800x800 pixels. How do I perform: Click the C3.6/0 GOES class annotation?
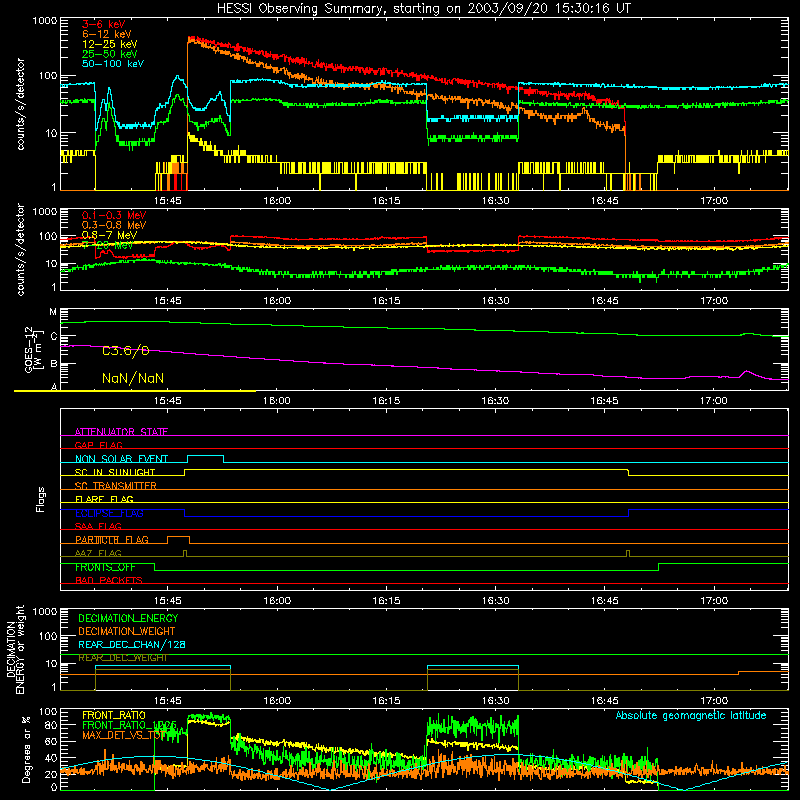point(126,351)
